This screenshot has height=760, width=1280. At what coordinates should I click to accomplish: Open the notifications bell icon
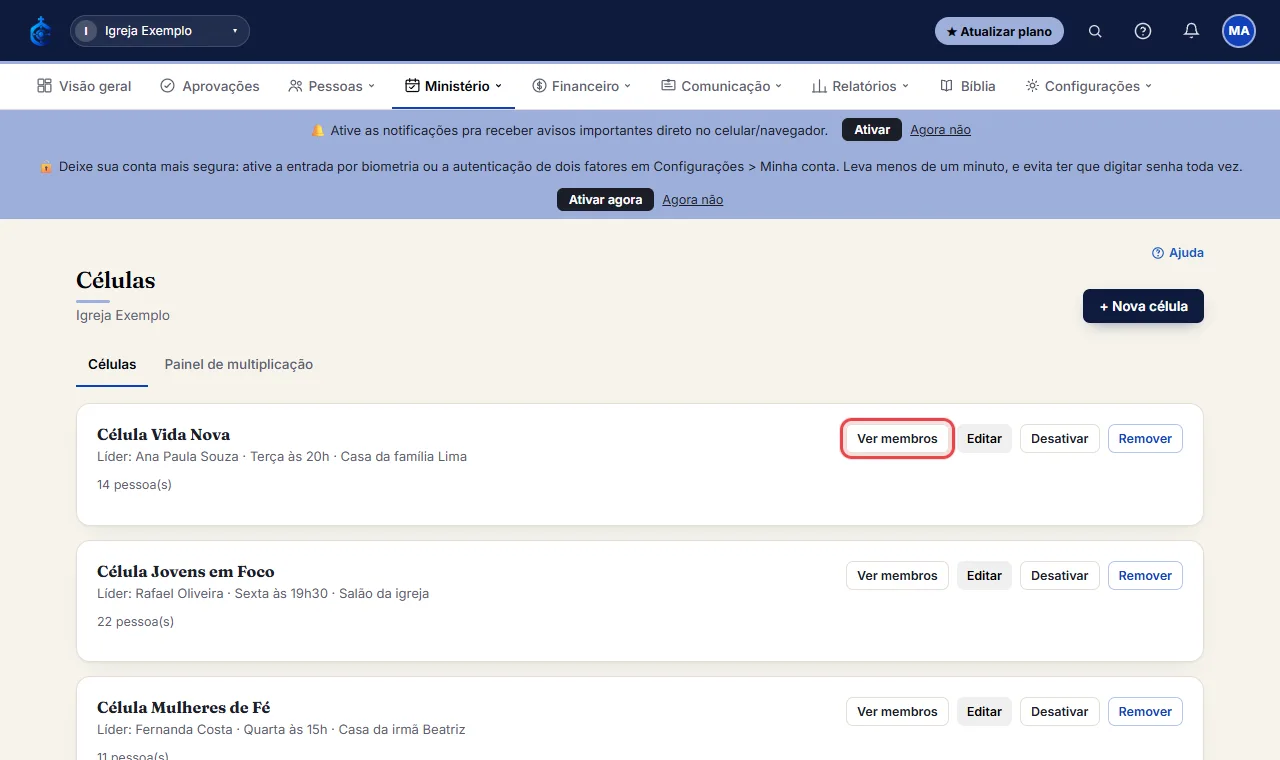tap(1191, 31)
